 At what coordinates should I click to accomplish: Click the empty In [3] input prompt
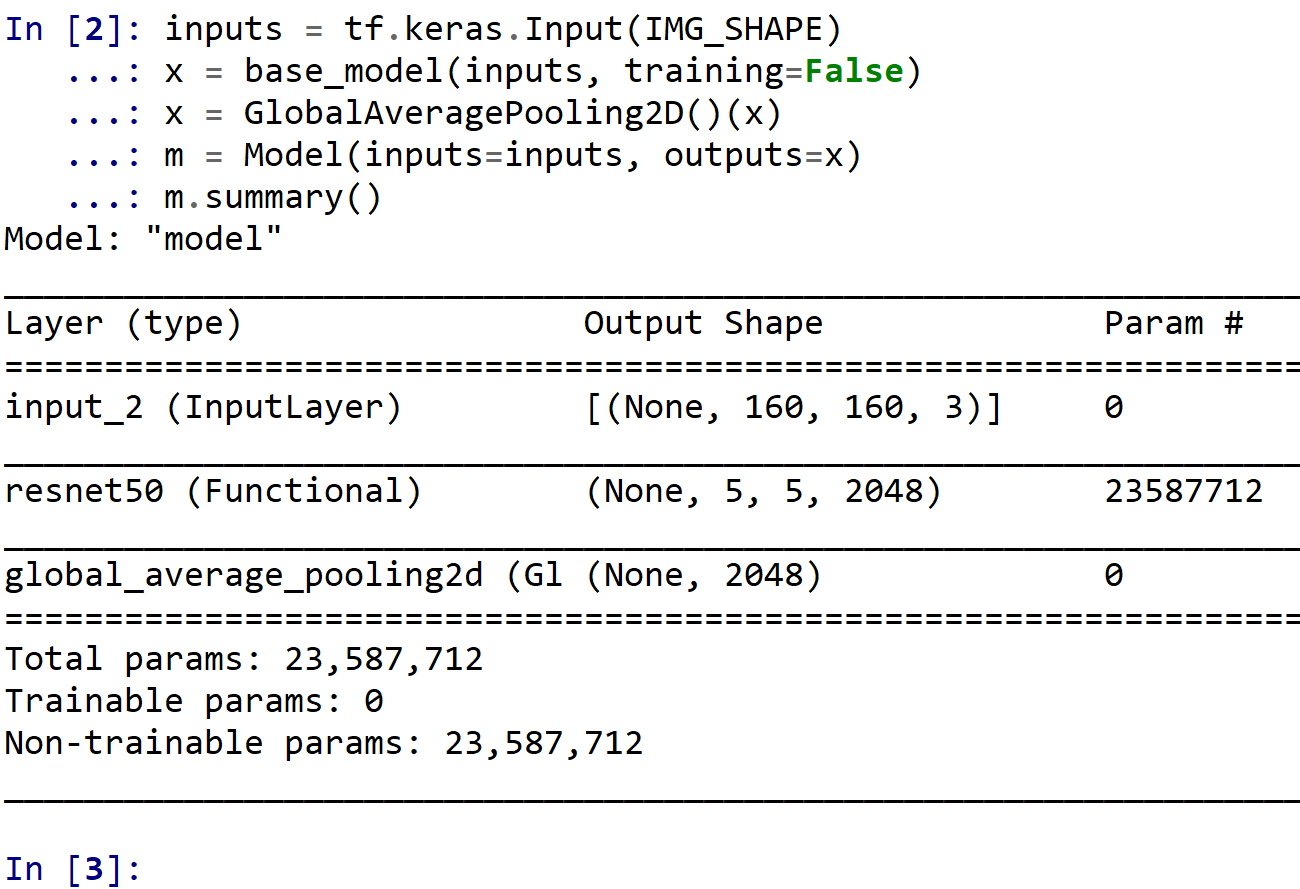75,868
